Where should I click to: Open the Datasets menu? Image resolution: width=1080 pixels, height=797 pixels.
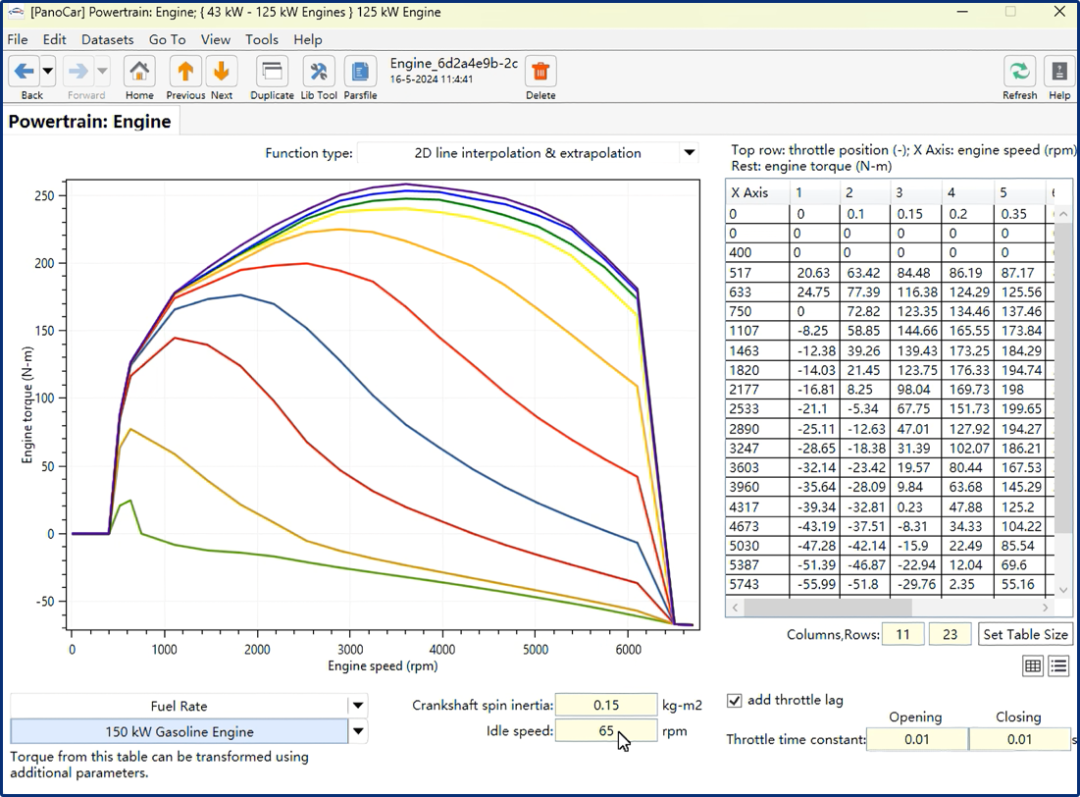point(107,39)
